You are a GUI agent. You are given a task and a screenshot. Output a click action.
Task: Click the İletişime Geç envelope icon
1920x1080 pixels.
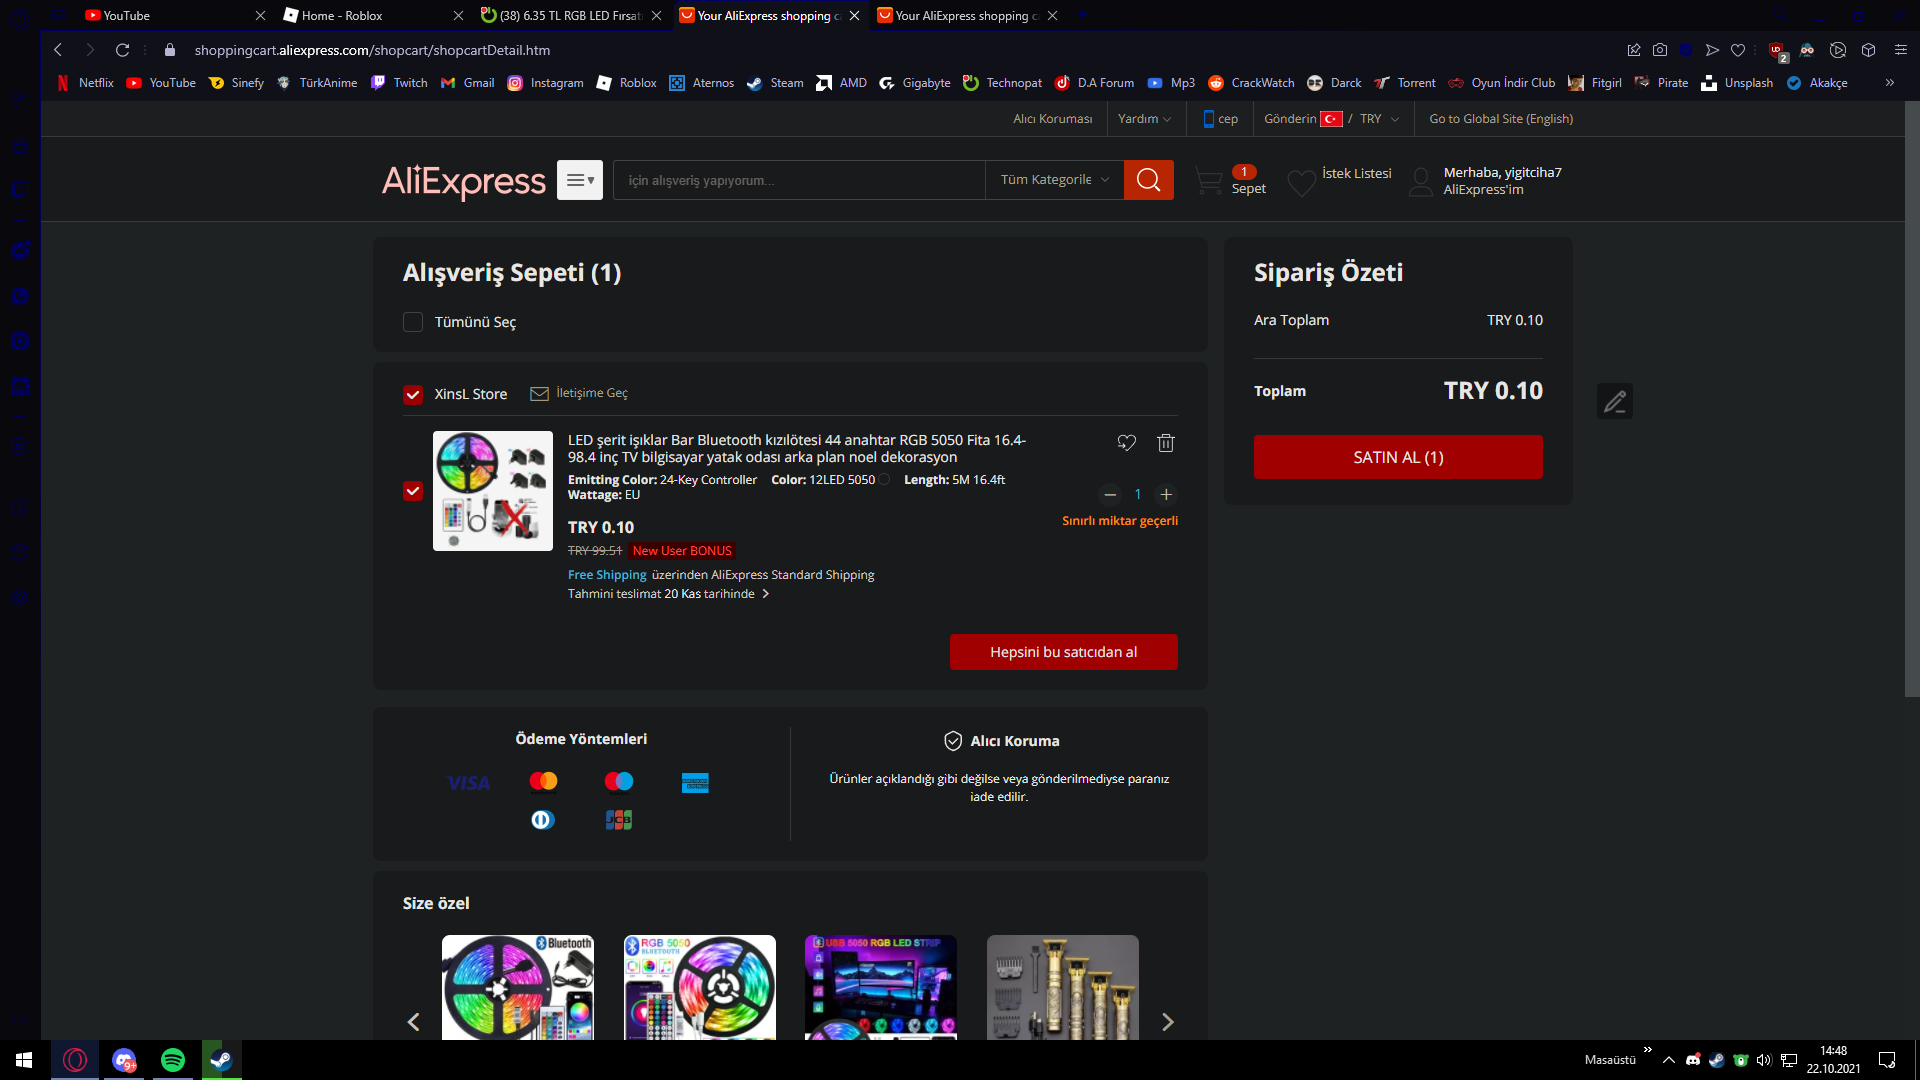click(x=539, y=394)
